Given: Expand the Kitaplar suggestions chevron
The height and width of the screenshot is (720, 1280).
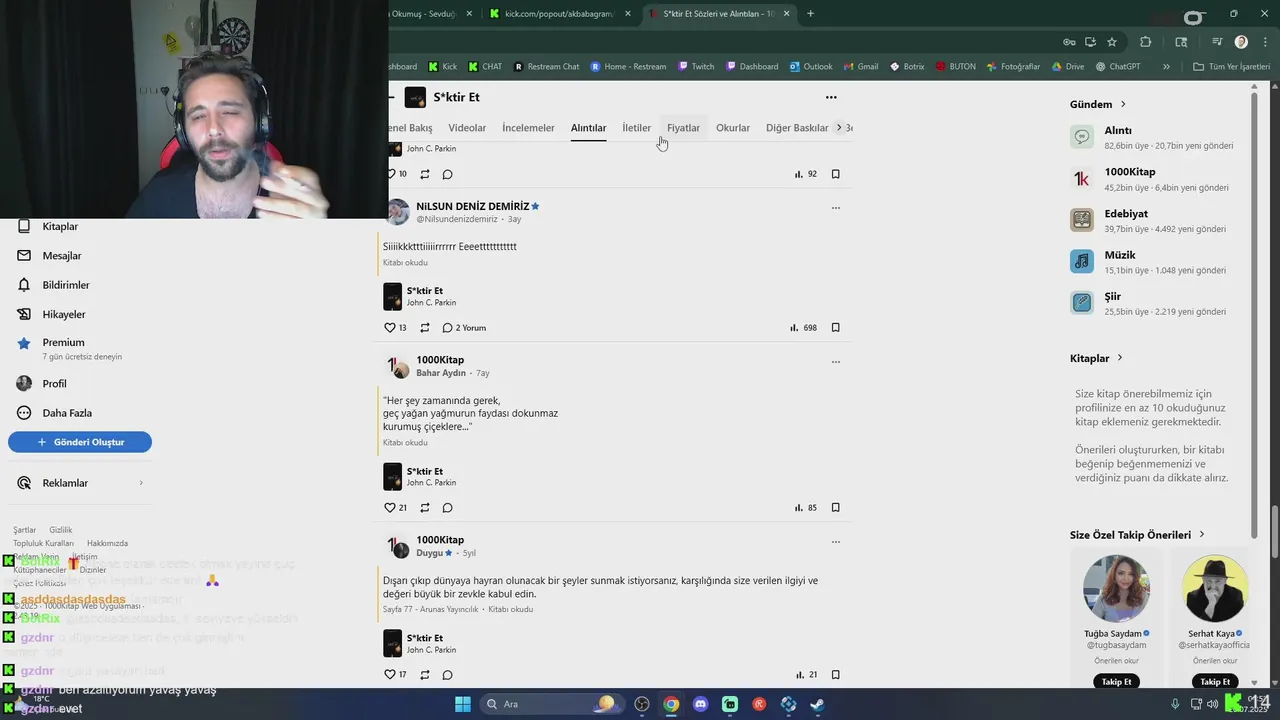Looking at the screenshot, I should click(x=1120, y=358).
